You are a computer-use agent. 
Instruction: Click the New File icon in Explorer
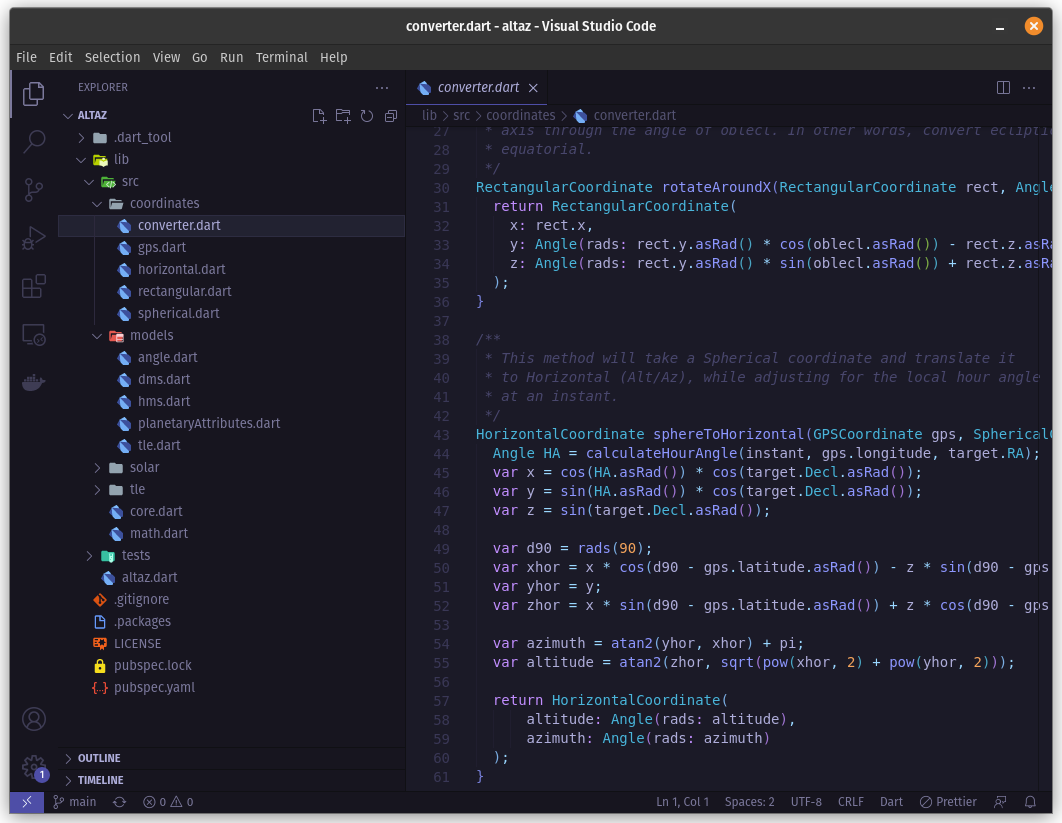pyautogui.click(x=319, y=116)
